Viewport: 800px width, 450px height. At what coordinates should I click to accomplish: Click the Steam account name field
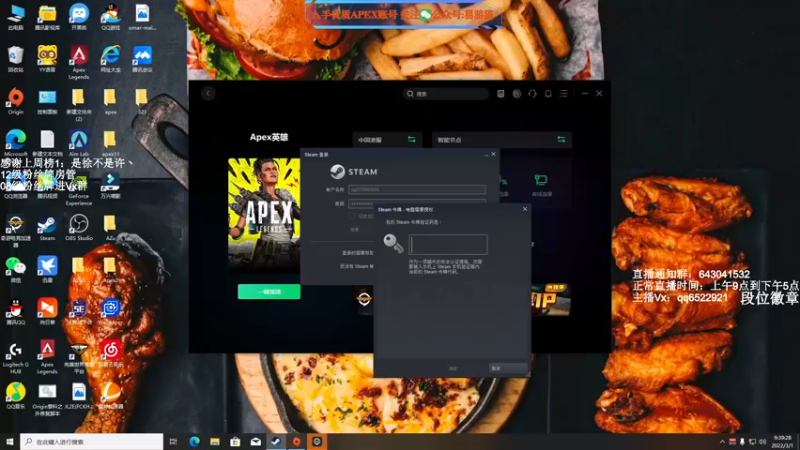[417, 189]
